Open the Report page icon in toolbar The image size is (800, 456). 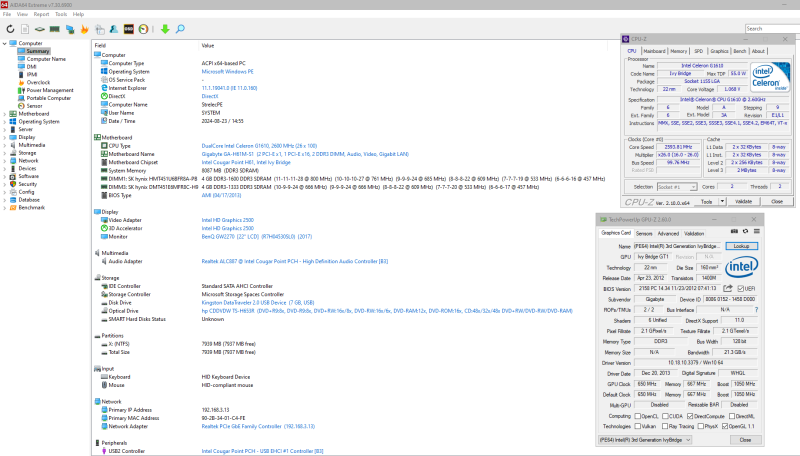(x=25, y=29)
